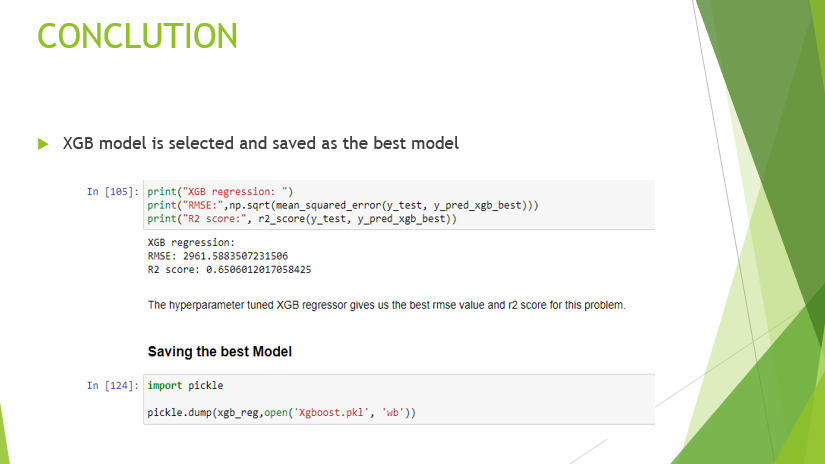
Task: Click the In [105] cell prompt
Action: click(x=113, y=191)
